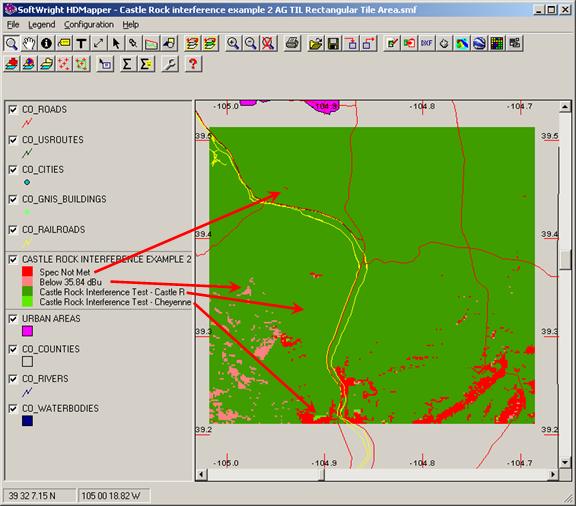This screenshot has width=576, height=506.
Task: Click the latitude readout '39 32 7.15 N'
Action: (x=32, y=496)
